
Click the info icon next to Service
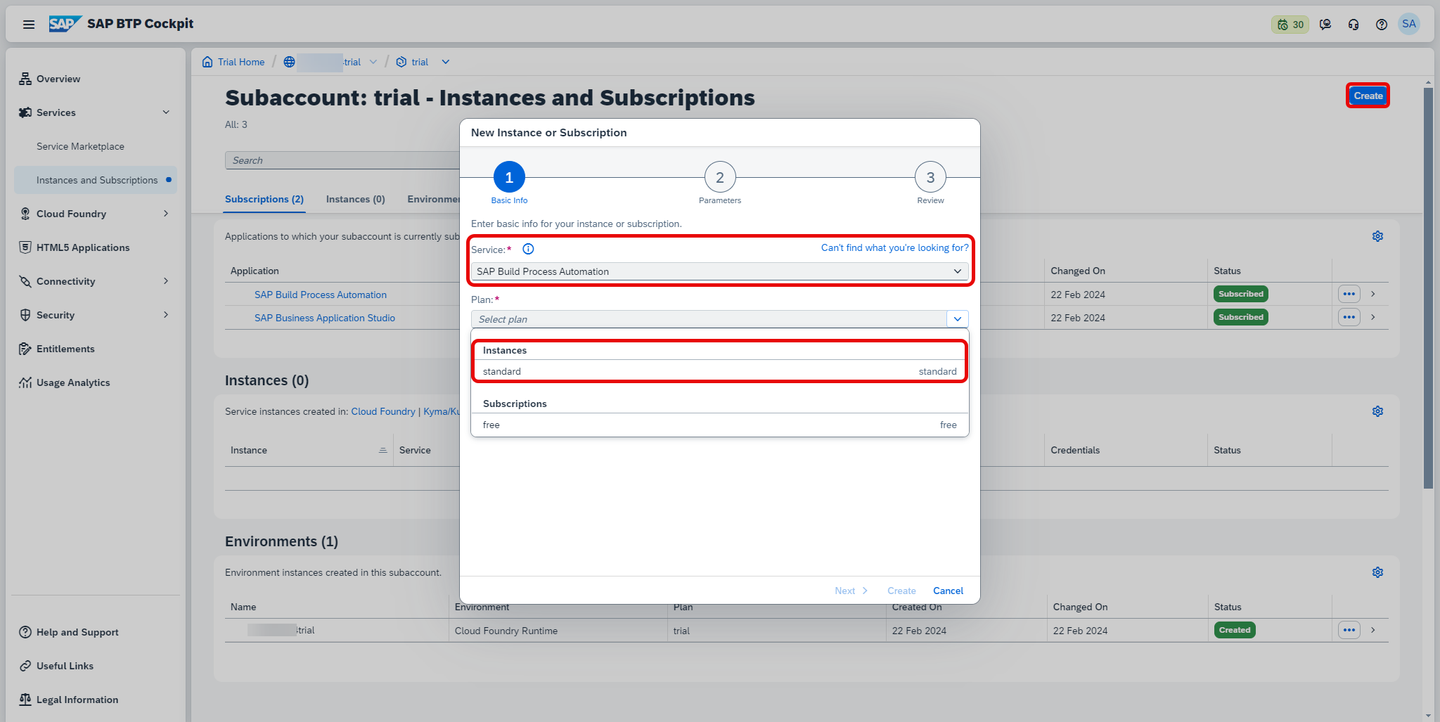click(528, 249)
